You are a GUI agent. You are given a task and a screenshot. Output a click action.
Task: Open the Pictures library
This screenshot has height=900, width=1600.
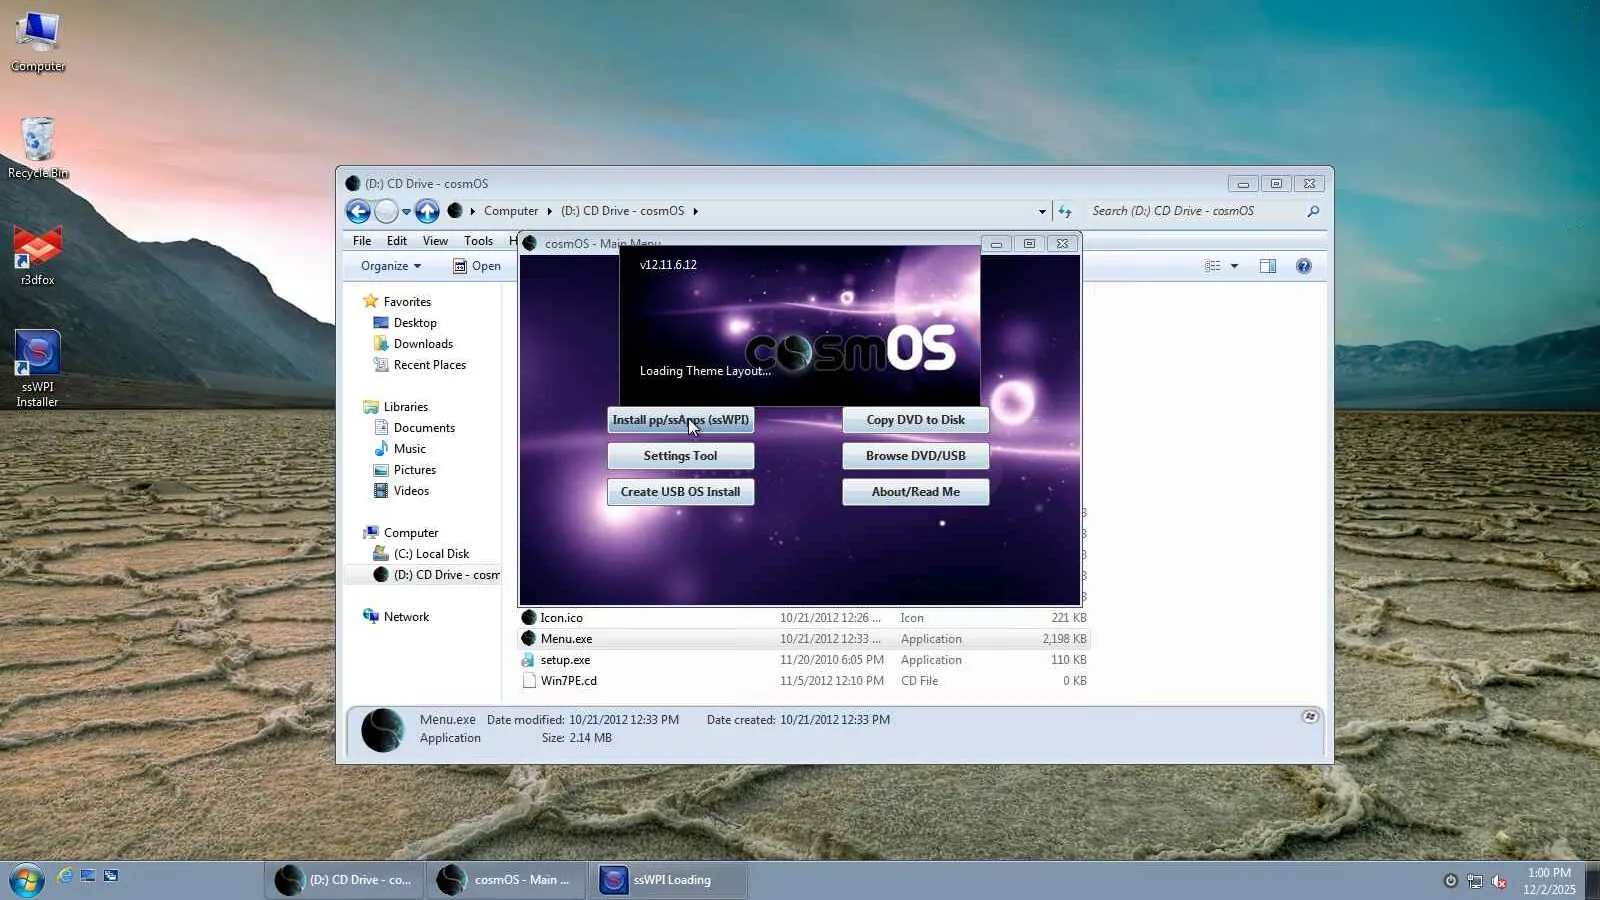(405, 470)
